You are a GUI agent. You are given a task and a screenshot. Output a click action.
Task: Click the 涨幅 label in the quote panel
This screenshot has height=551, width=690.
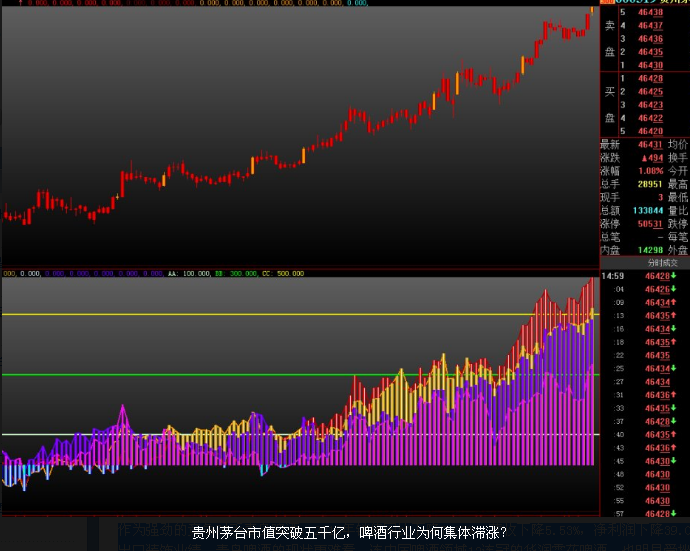(x=610, y=171)
